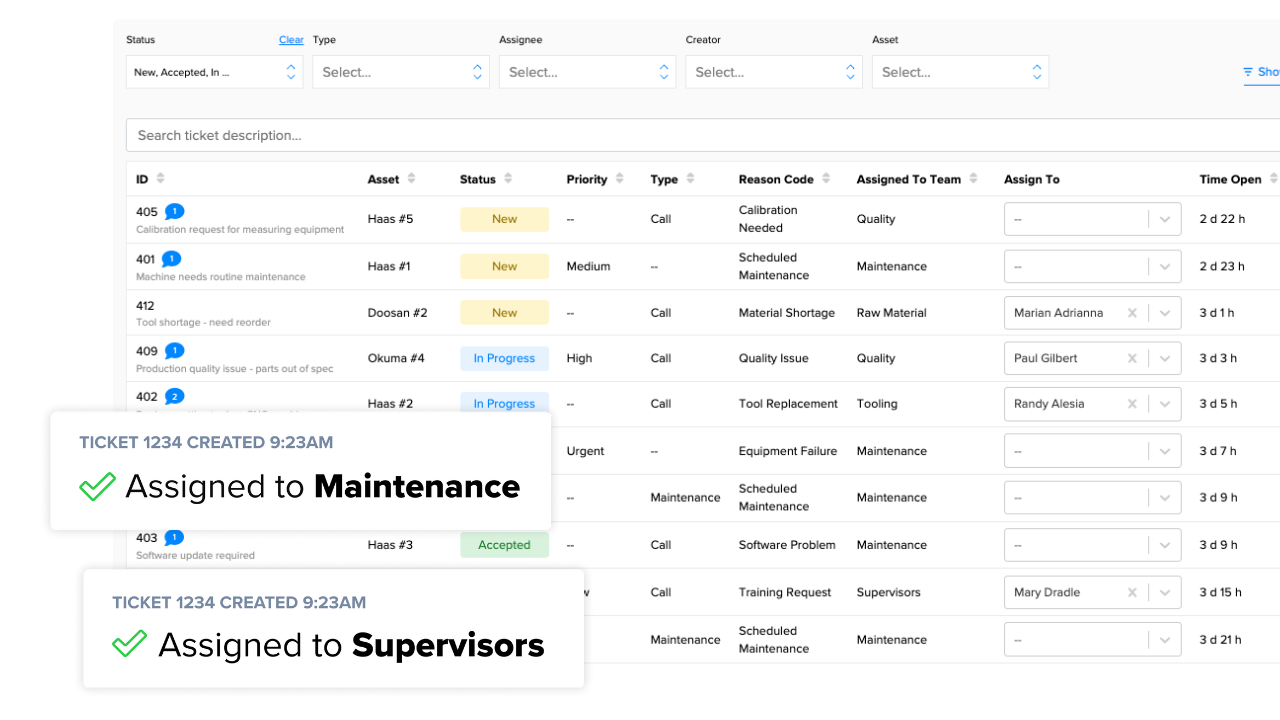
Task: Open the Asset filter dropdown
Action: 960,72
